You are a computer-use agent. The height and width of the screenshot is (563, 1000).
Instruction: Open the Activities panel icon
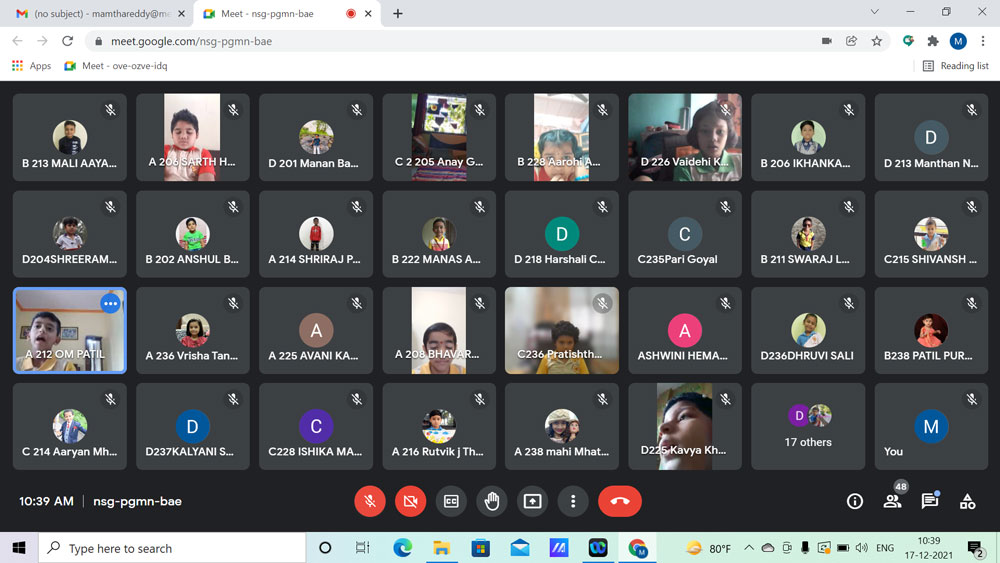click(x=967, y=501)
